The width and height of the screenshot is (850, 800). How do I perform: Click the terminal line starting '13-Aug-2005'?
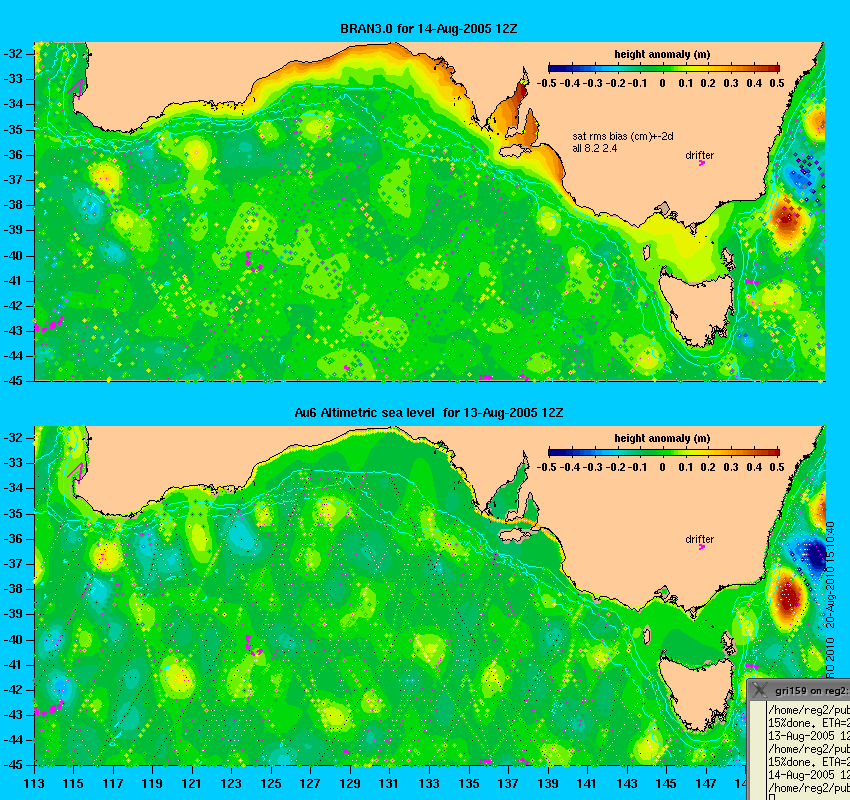[x=808, y=736]
